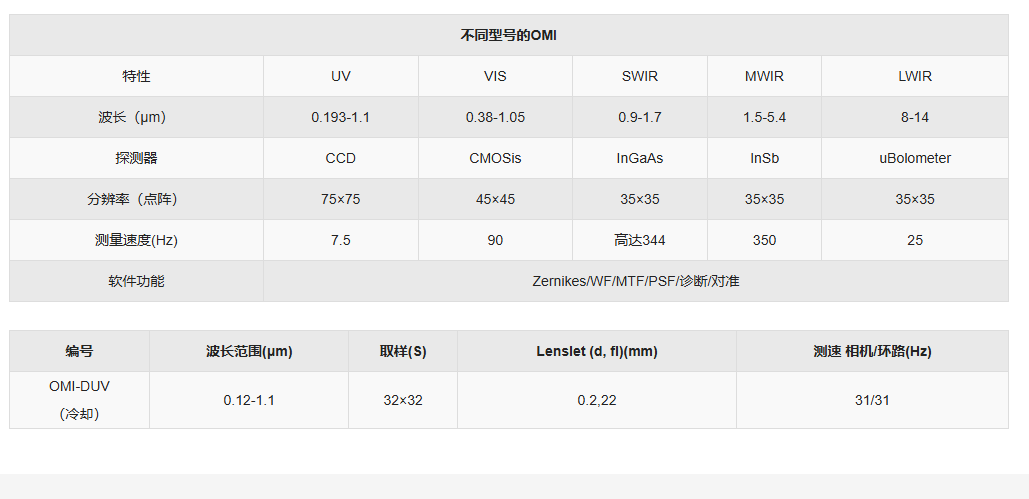
Task: Click the SWIR column header cell
Action: 640,76
